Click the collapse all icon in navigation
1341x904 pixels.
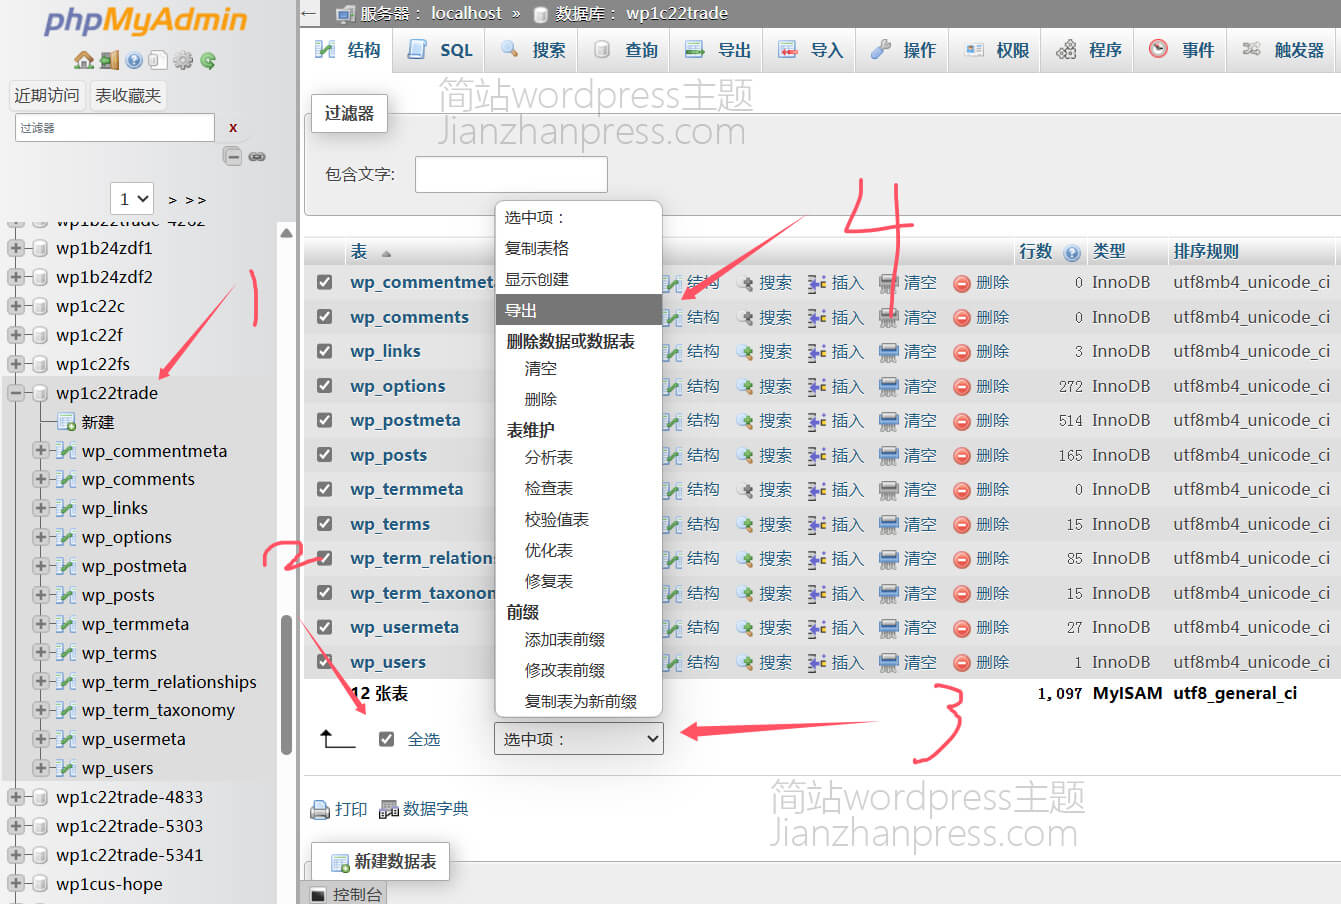pos(232,156)
